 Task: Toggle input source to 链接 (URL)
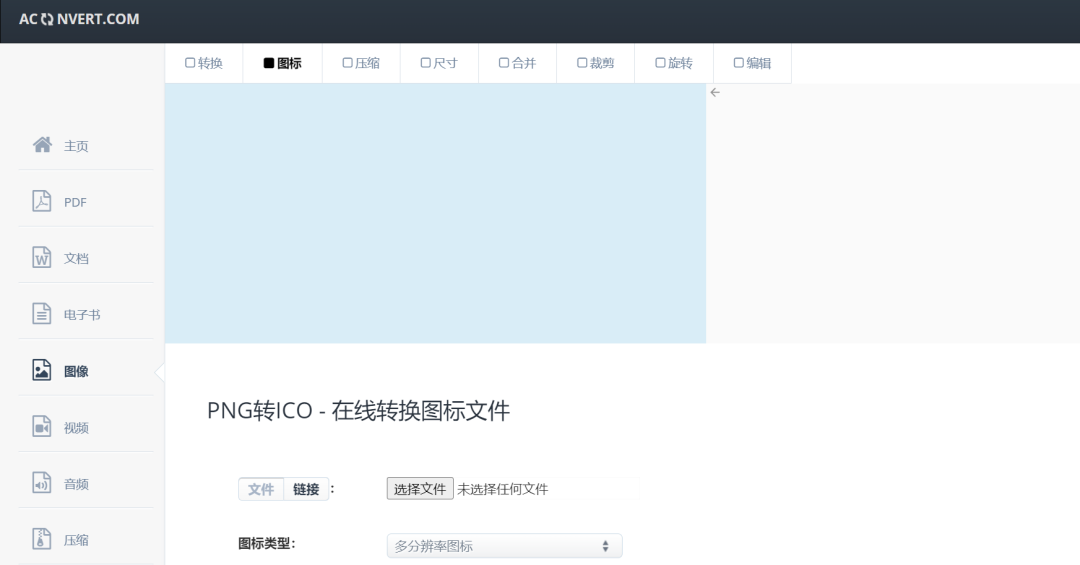(306, 489)
